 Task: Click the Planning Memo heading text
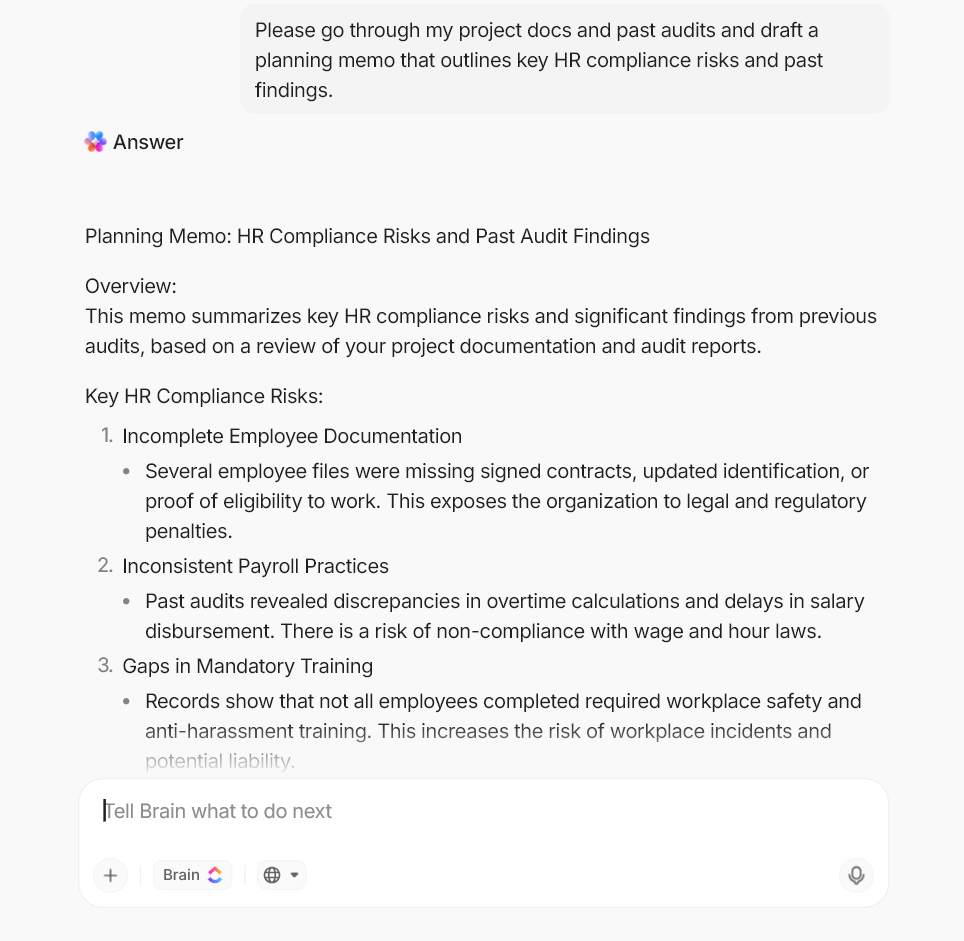[367, 236]
